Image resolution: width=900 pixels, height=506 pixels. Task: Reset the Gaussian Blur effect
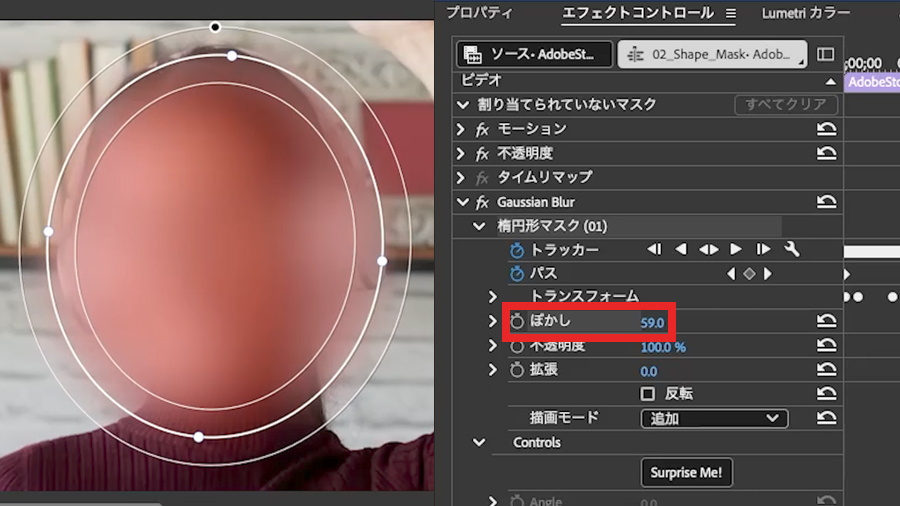pyautogui.click(x=827, y=201)
